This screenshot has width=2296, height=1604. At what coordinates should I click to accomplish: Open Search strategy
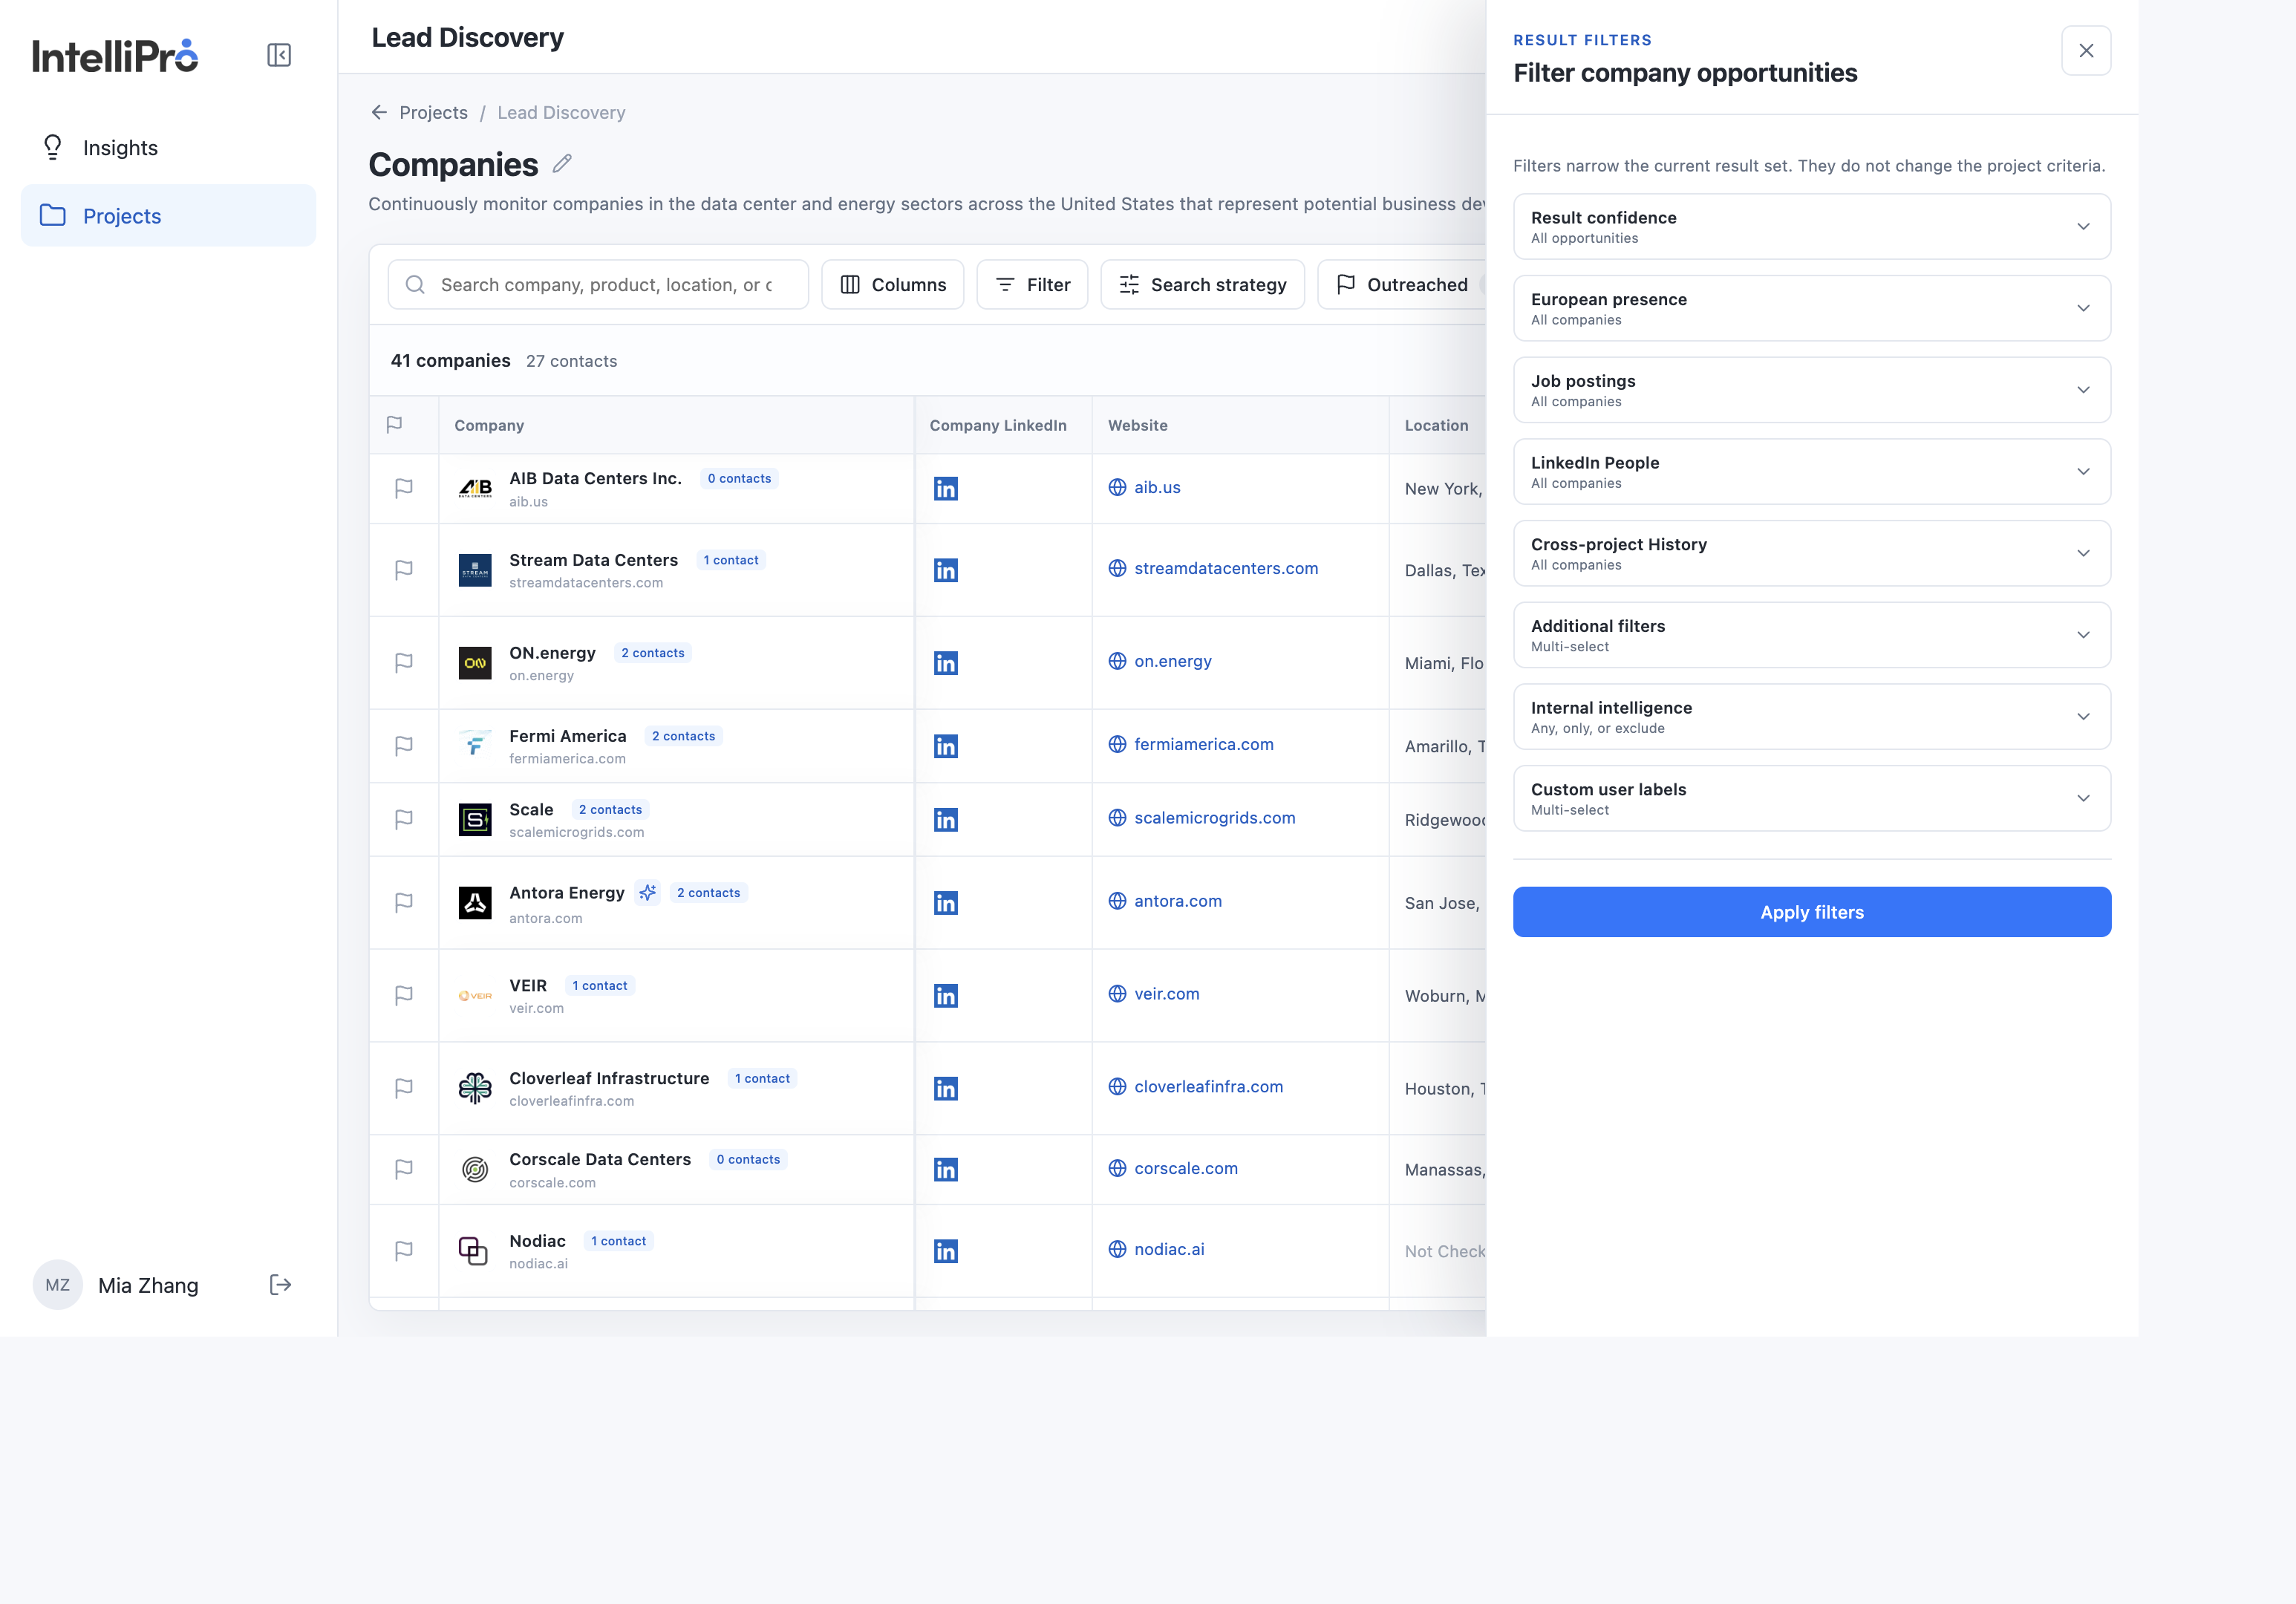click(1202, 285)
